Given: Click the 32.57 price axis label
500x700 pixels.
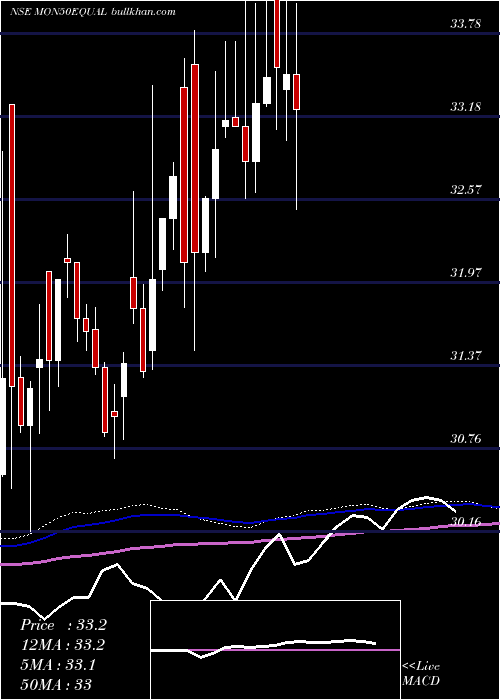Looking at the screenshot, I should tap(465, 190).
